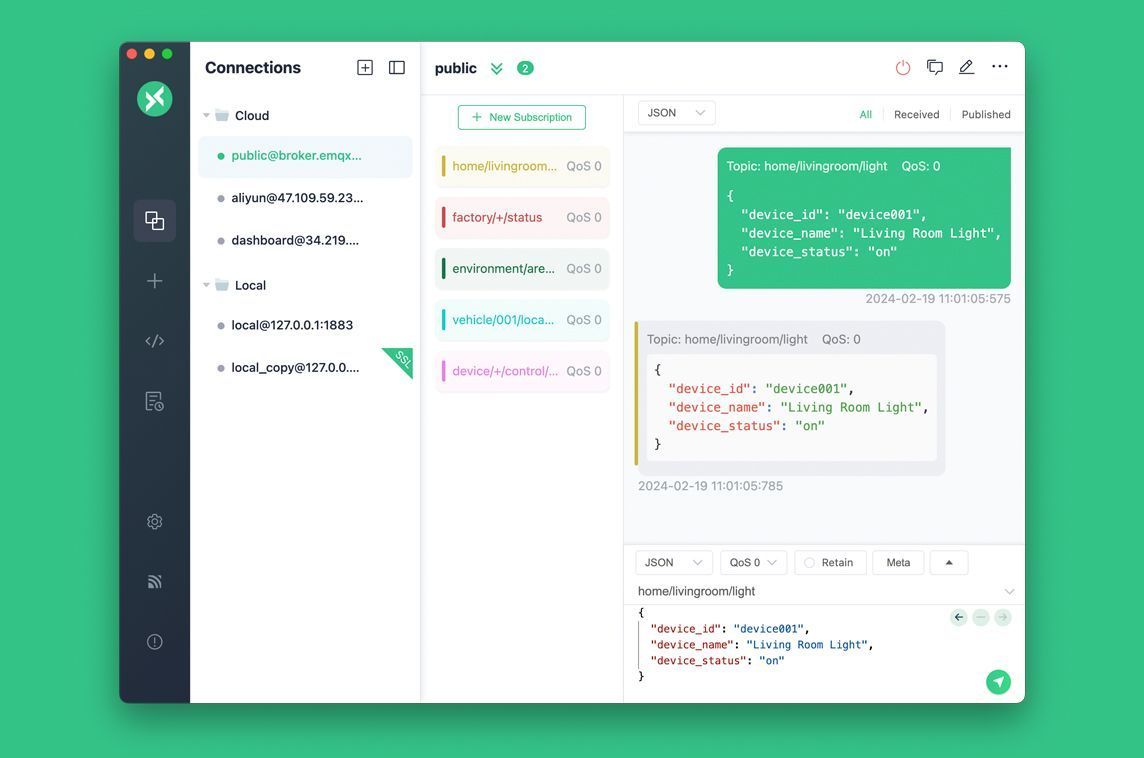Click the public connection title
Viewport: 1144px width, 758px height.
456,69
